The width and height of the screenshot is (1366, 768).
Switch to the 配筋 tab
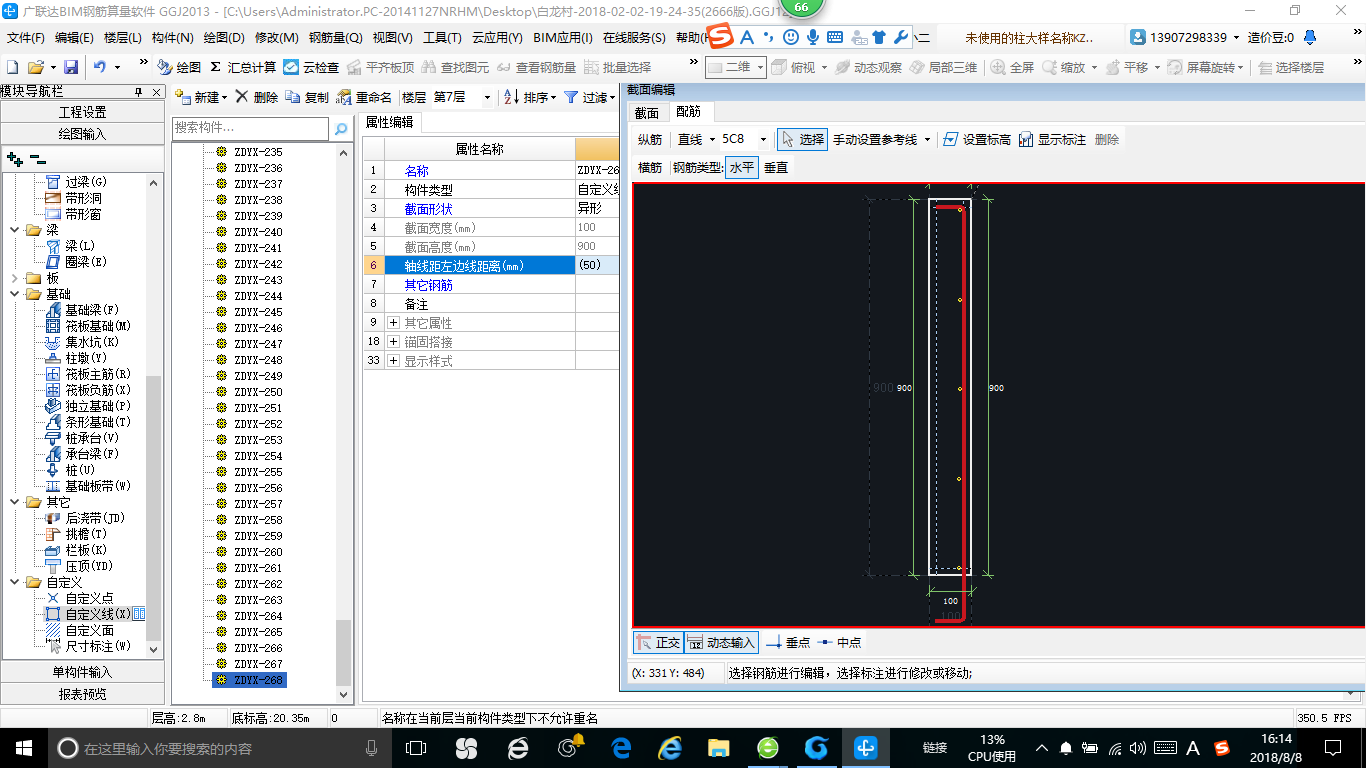688,112
